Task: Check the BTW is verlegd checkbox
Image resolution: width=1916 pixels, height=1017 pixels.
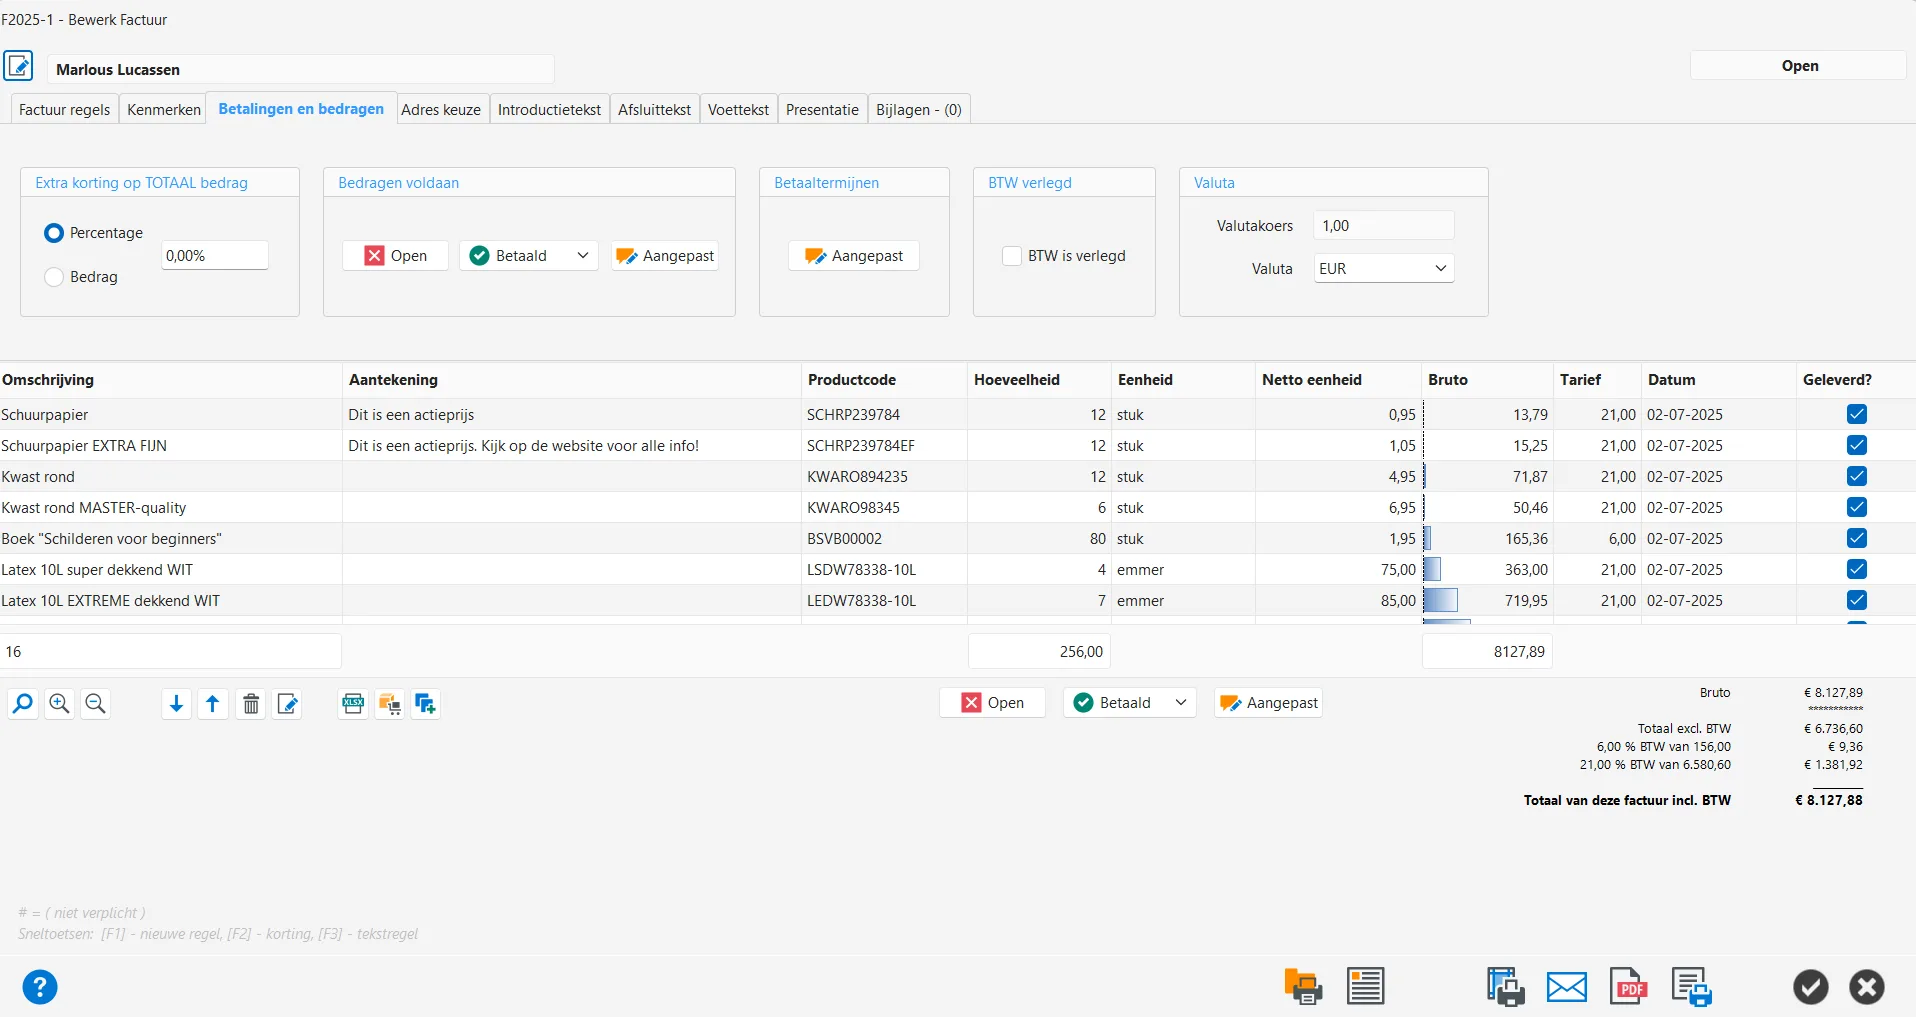Action: [x=1012, y=256]
